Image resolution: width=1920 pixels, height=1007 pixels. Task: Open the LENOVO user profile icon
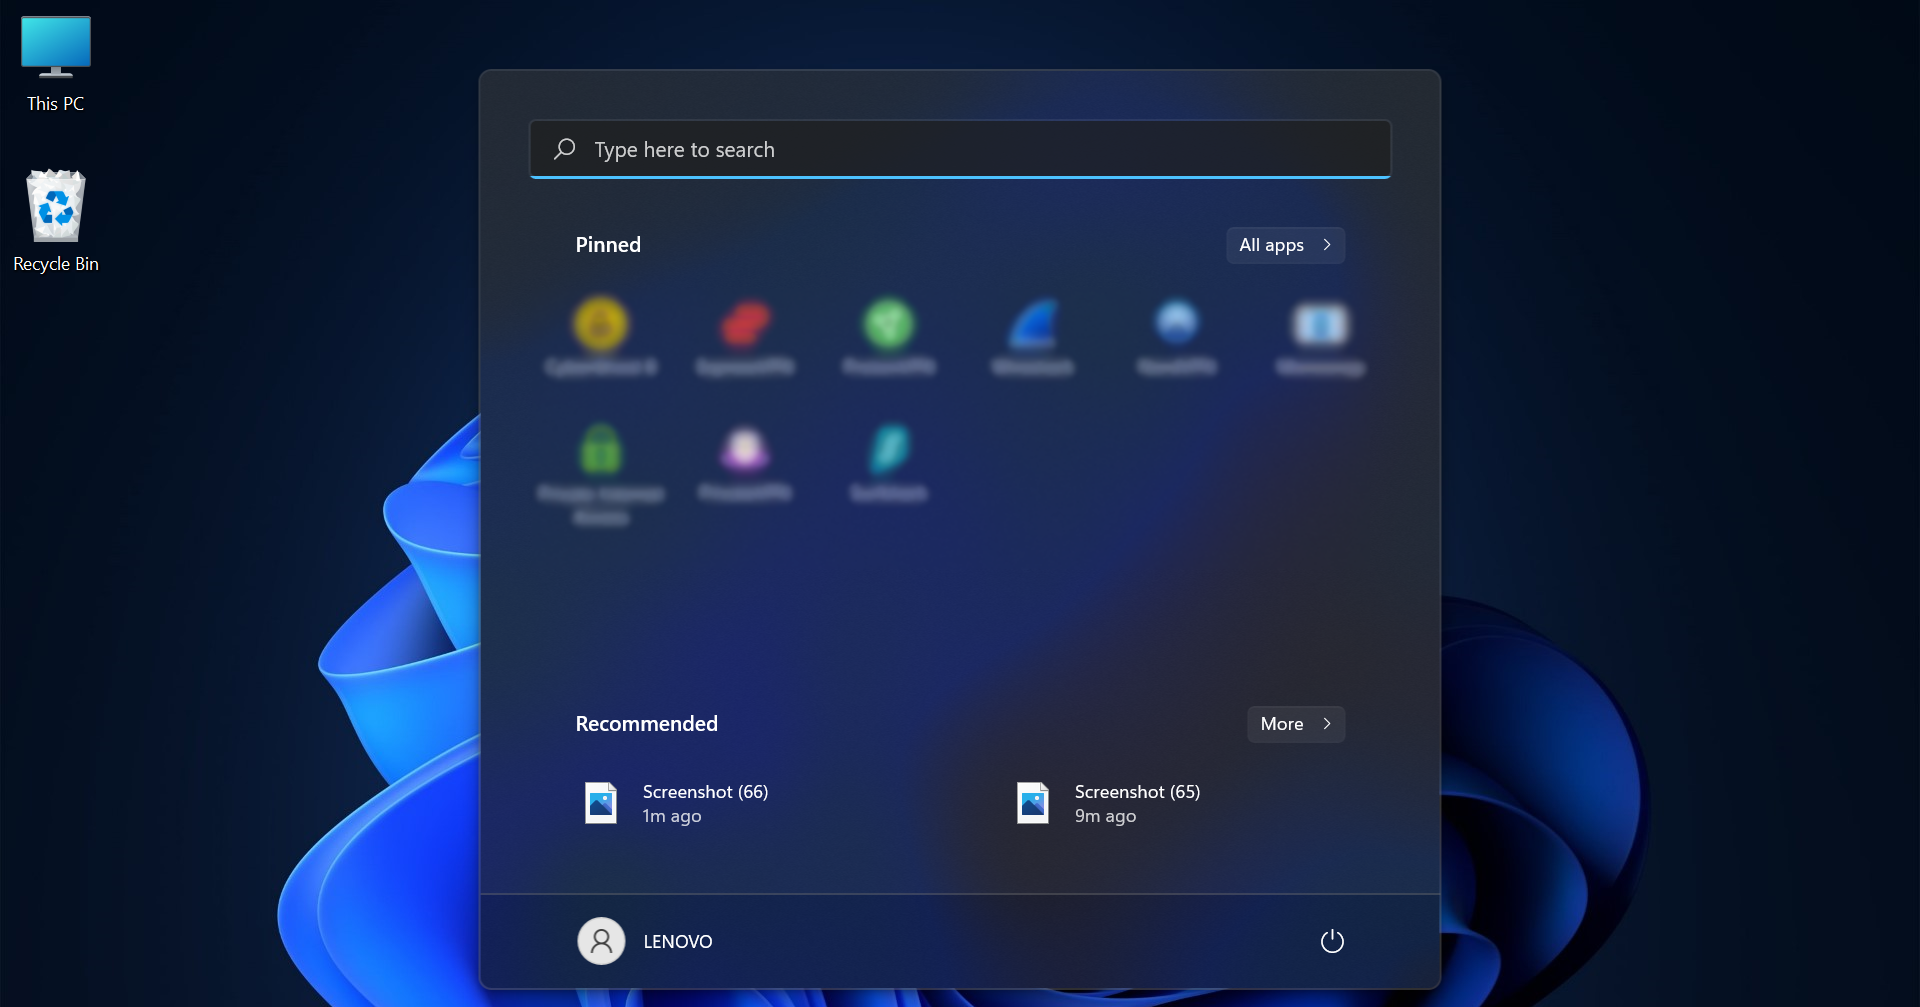600,940
